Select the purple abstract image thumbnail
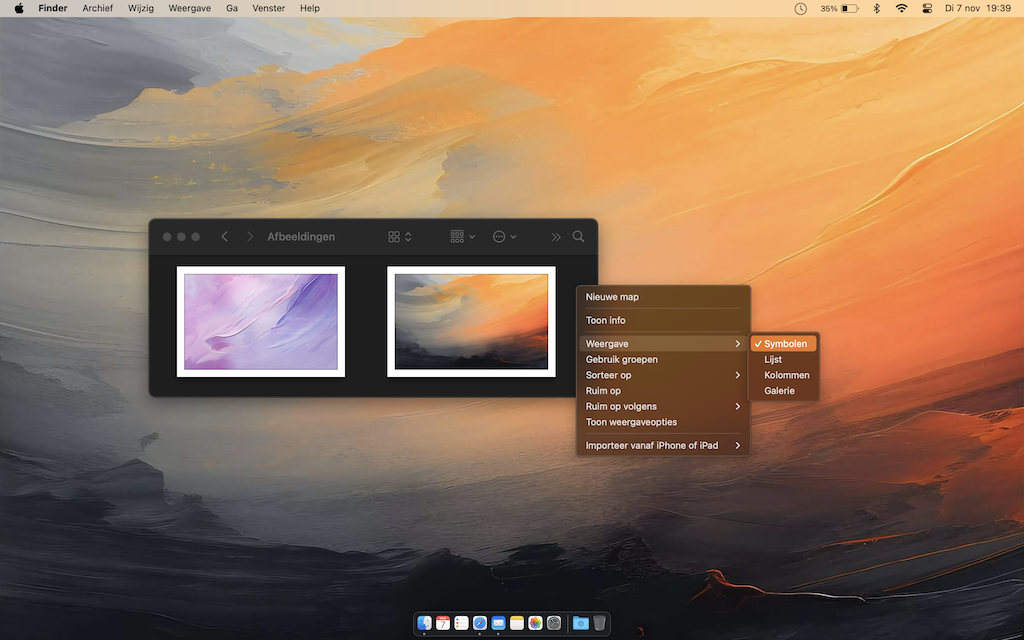The width and height of the screenshot is (1024, 640). pos(261,322)
